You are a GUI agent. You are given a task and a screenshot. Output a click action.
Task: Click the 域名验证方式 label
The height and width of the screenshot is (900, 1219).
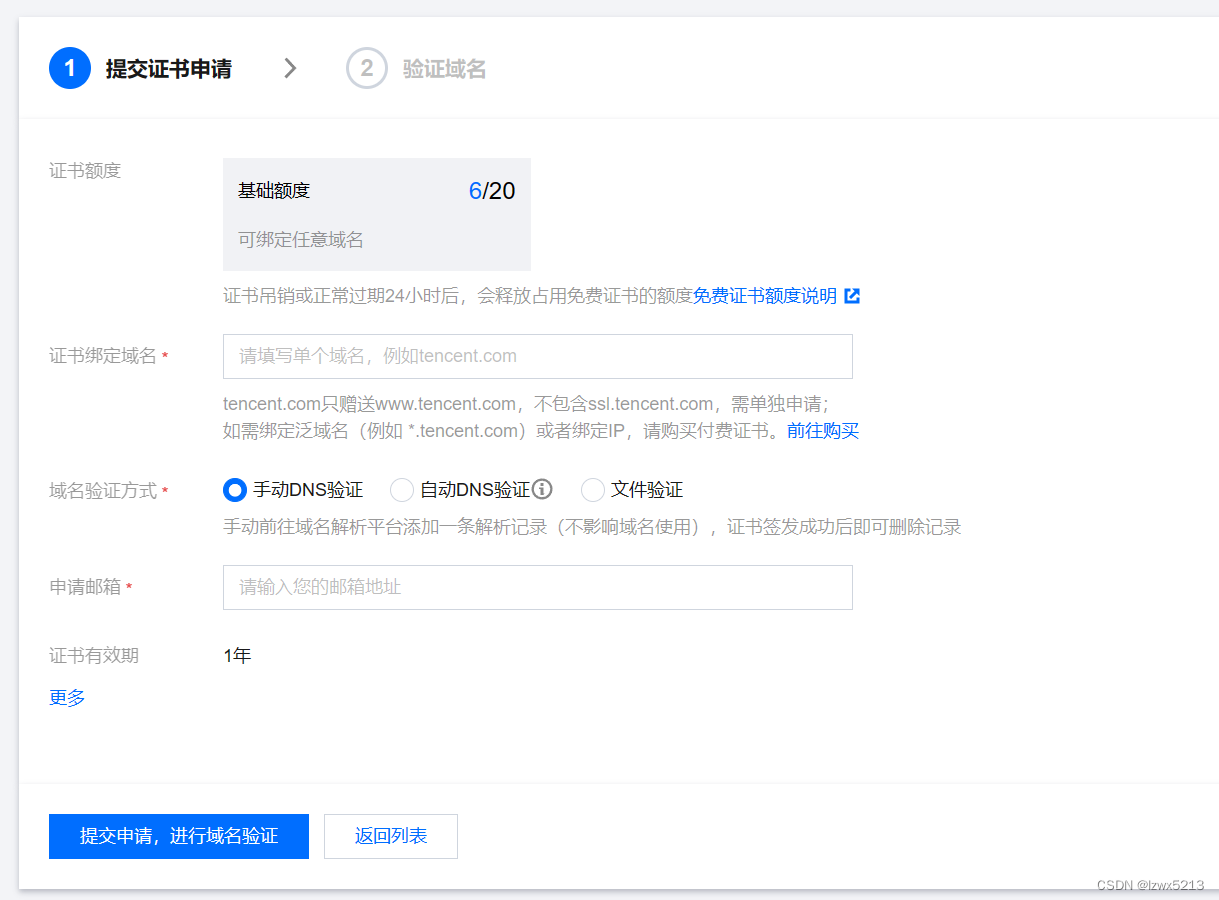point(103,491)
